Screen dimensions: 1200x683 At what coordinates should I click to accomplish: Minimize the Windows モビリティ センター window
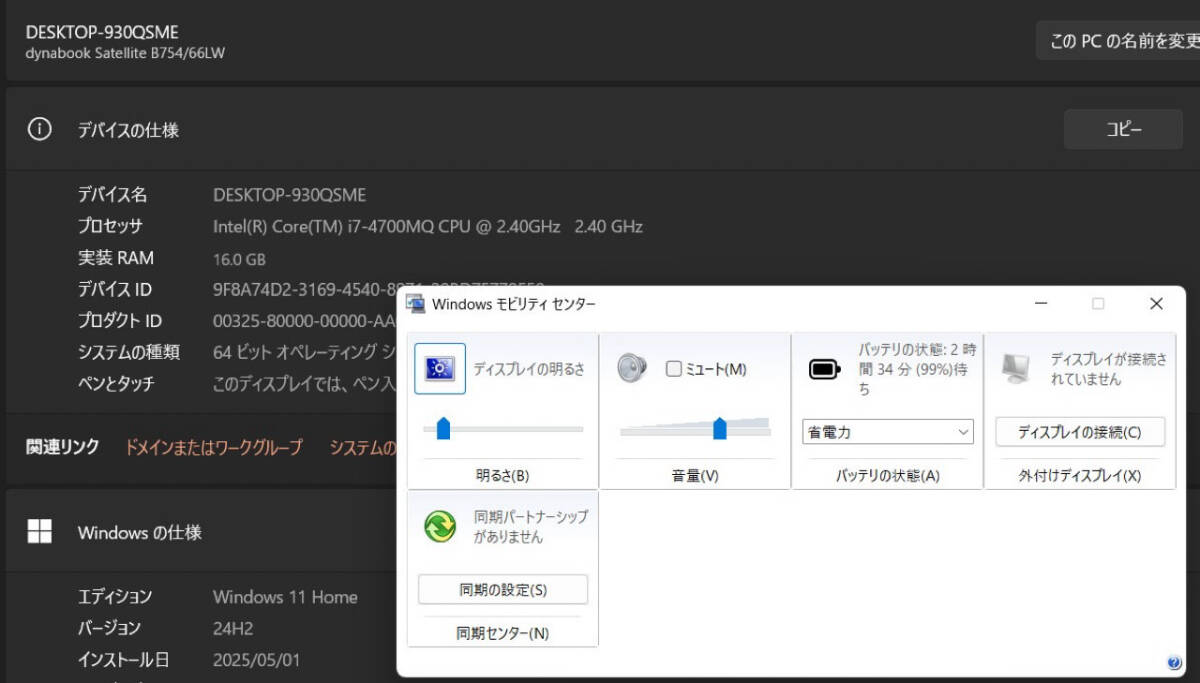[x=1041, y=303]
